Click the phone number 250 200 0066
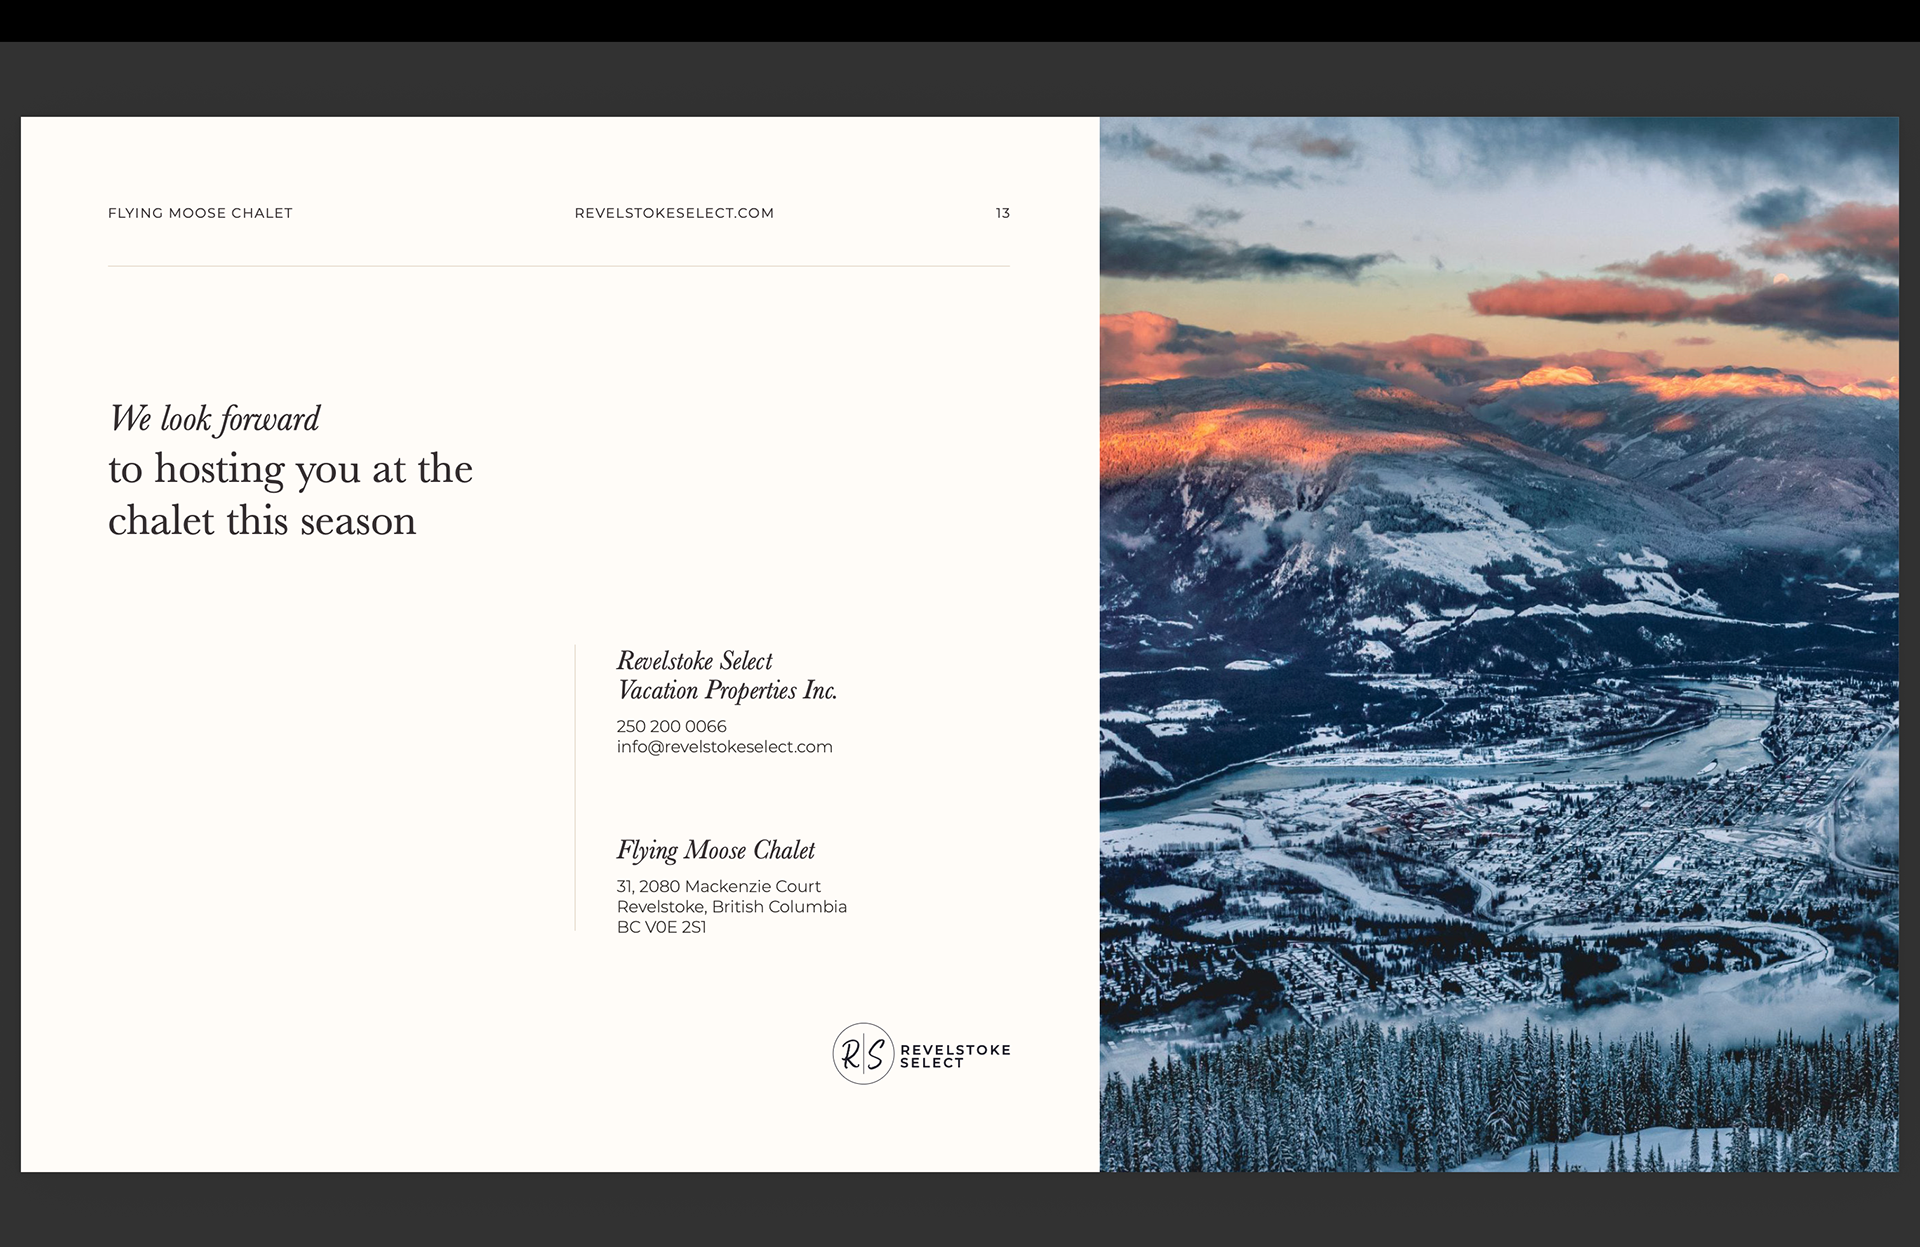Viewport: 1920px width, 1247px height. (671, 726)
